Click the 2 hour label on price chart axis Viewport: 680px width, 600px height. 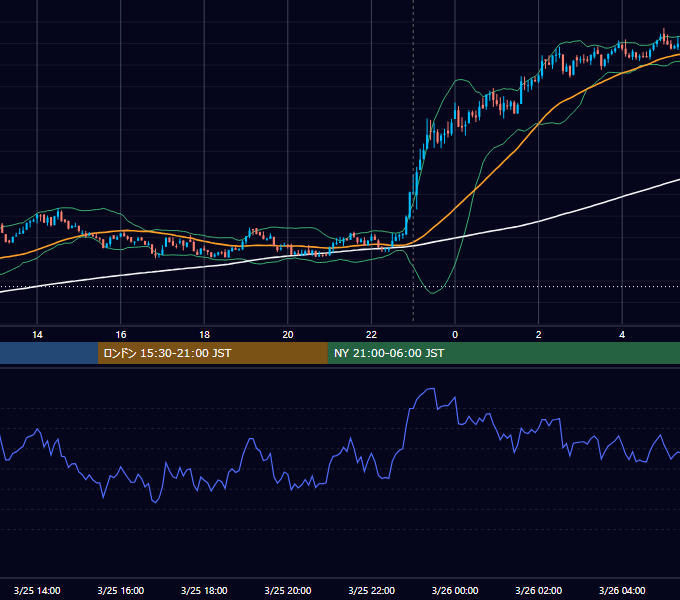pyautogui.click(x=539, y=335)
